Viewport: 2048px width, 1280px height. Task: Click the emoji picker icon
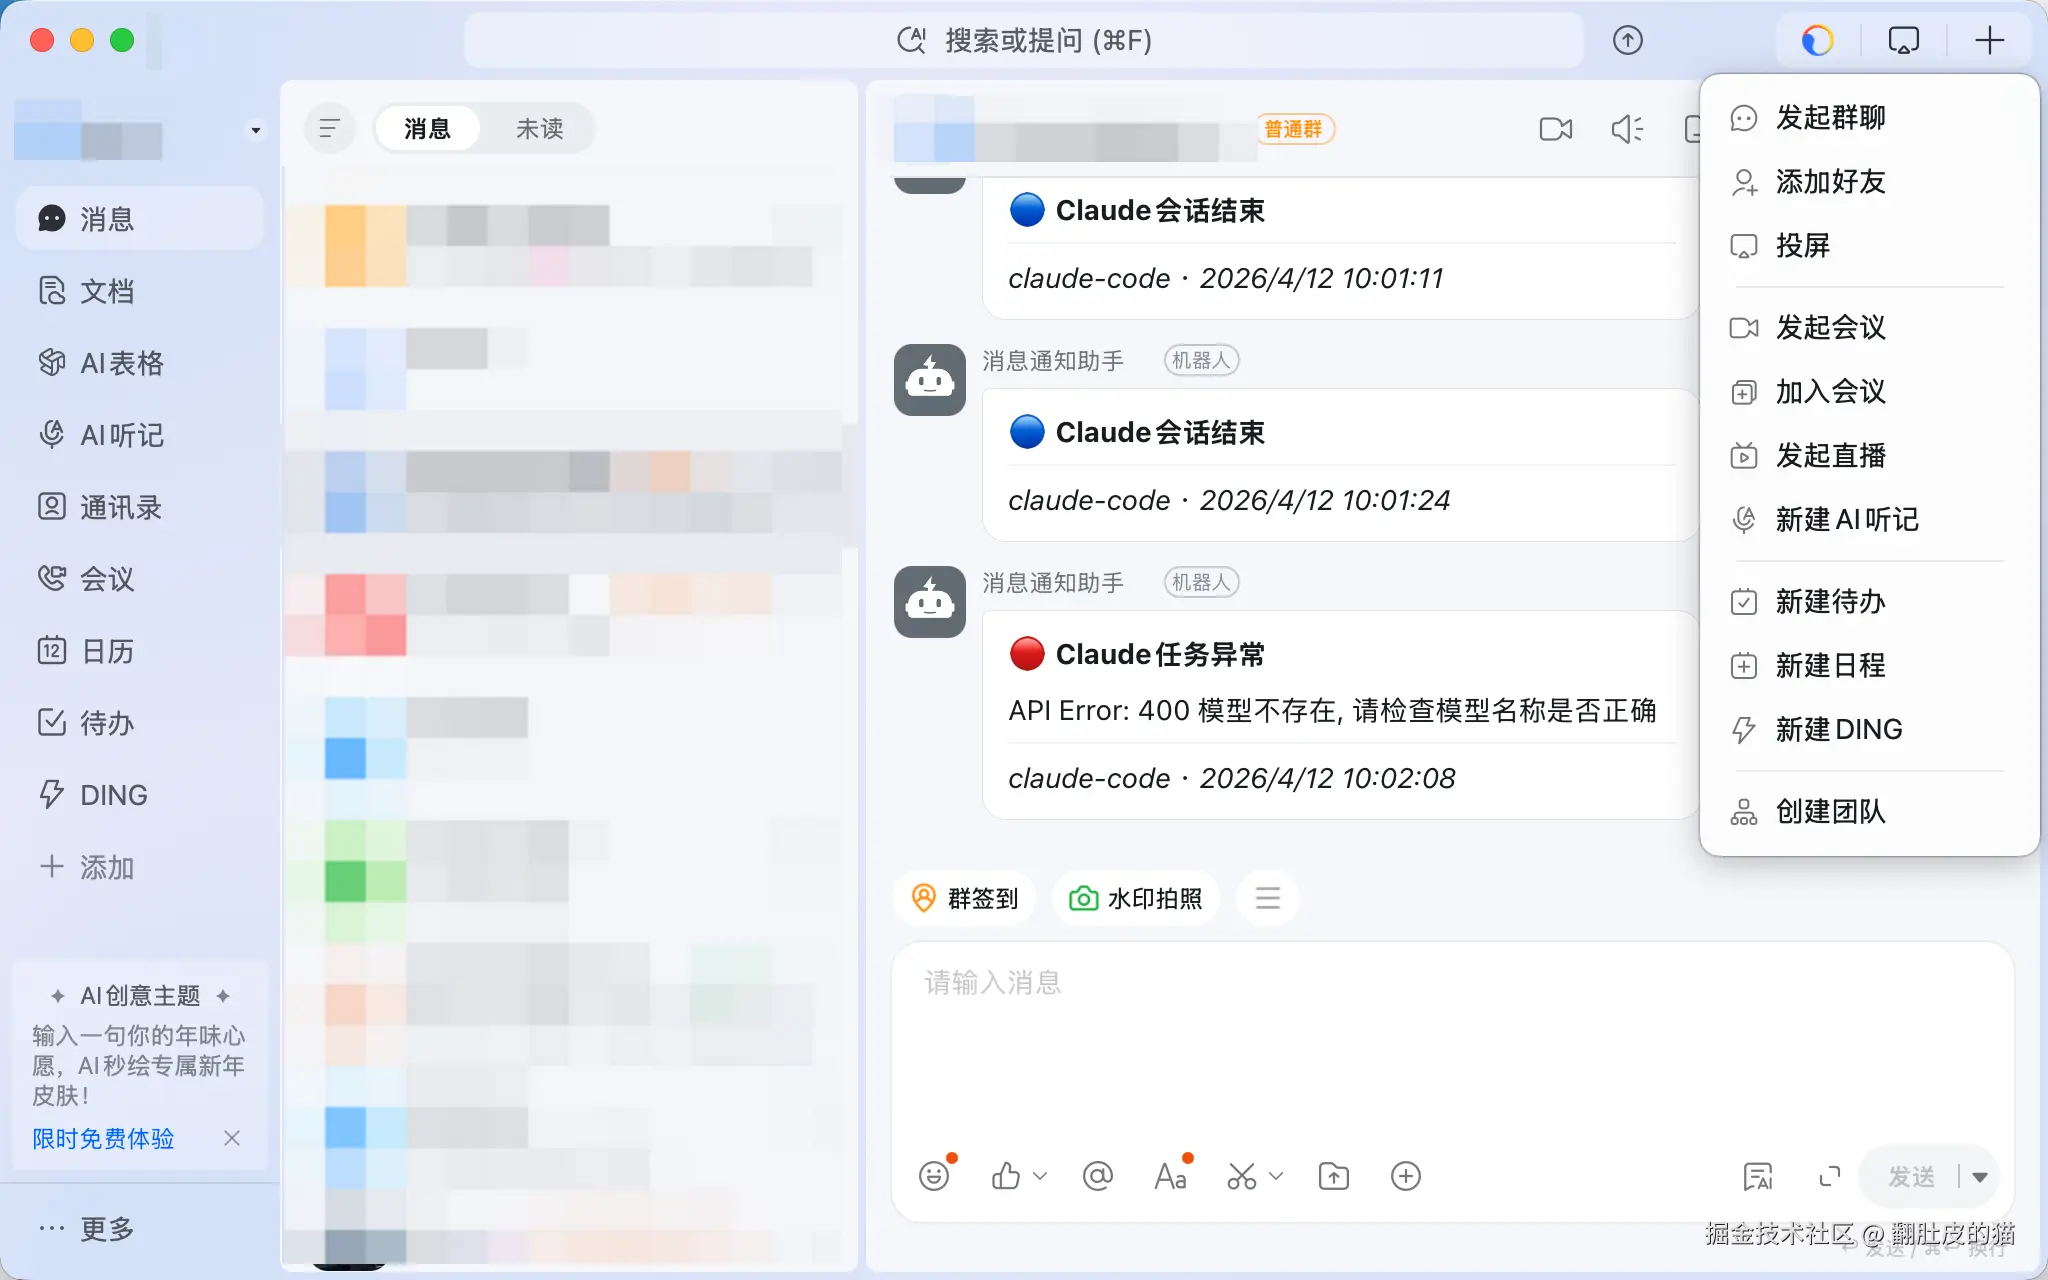click(933, 1176)
